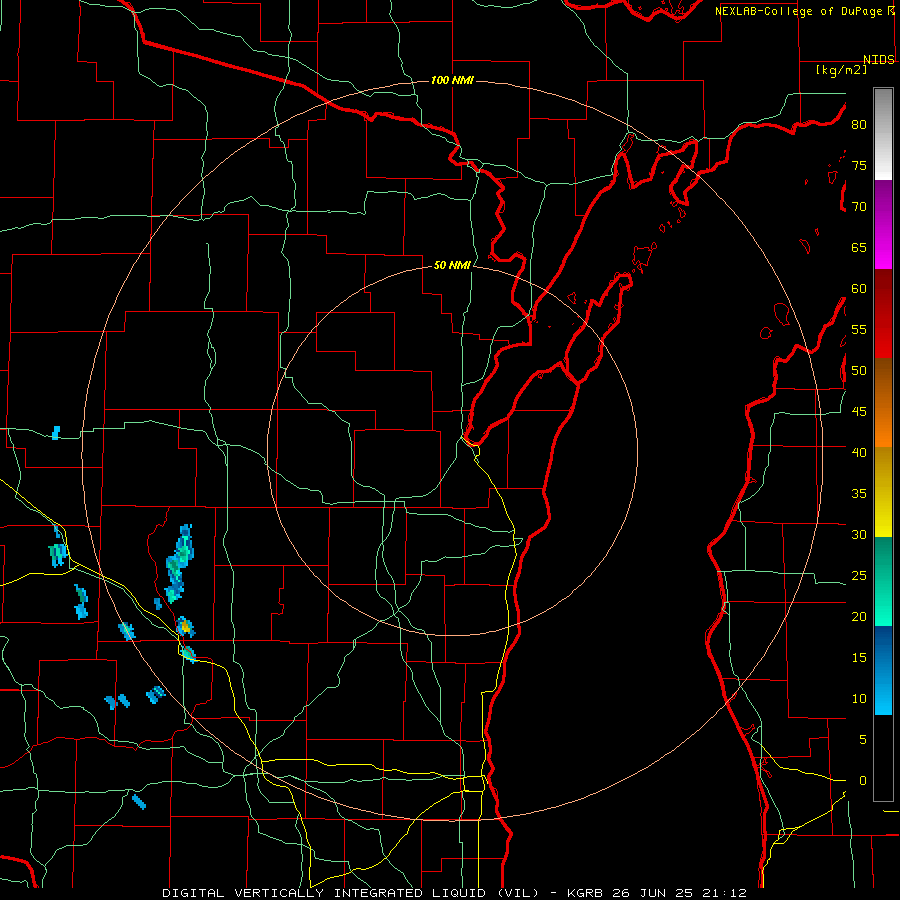The height and width of the screenshot is (900, 900).
Task: Click the 50 value on color scale
Action: 859,371
